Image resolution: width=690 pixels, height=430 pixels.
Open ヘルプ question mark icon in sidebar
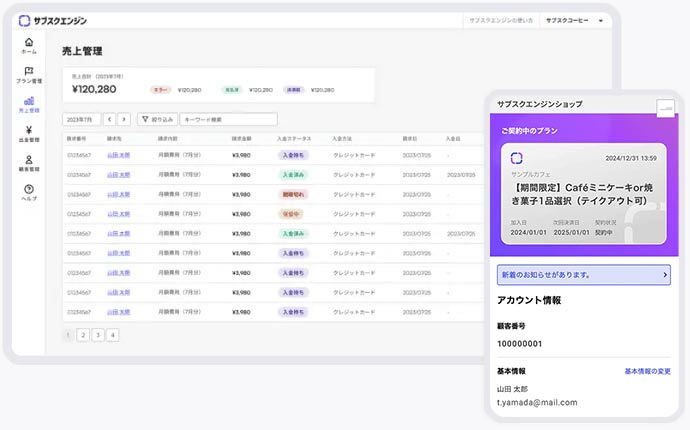(x=29, y=189)
